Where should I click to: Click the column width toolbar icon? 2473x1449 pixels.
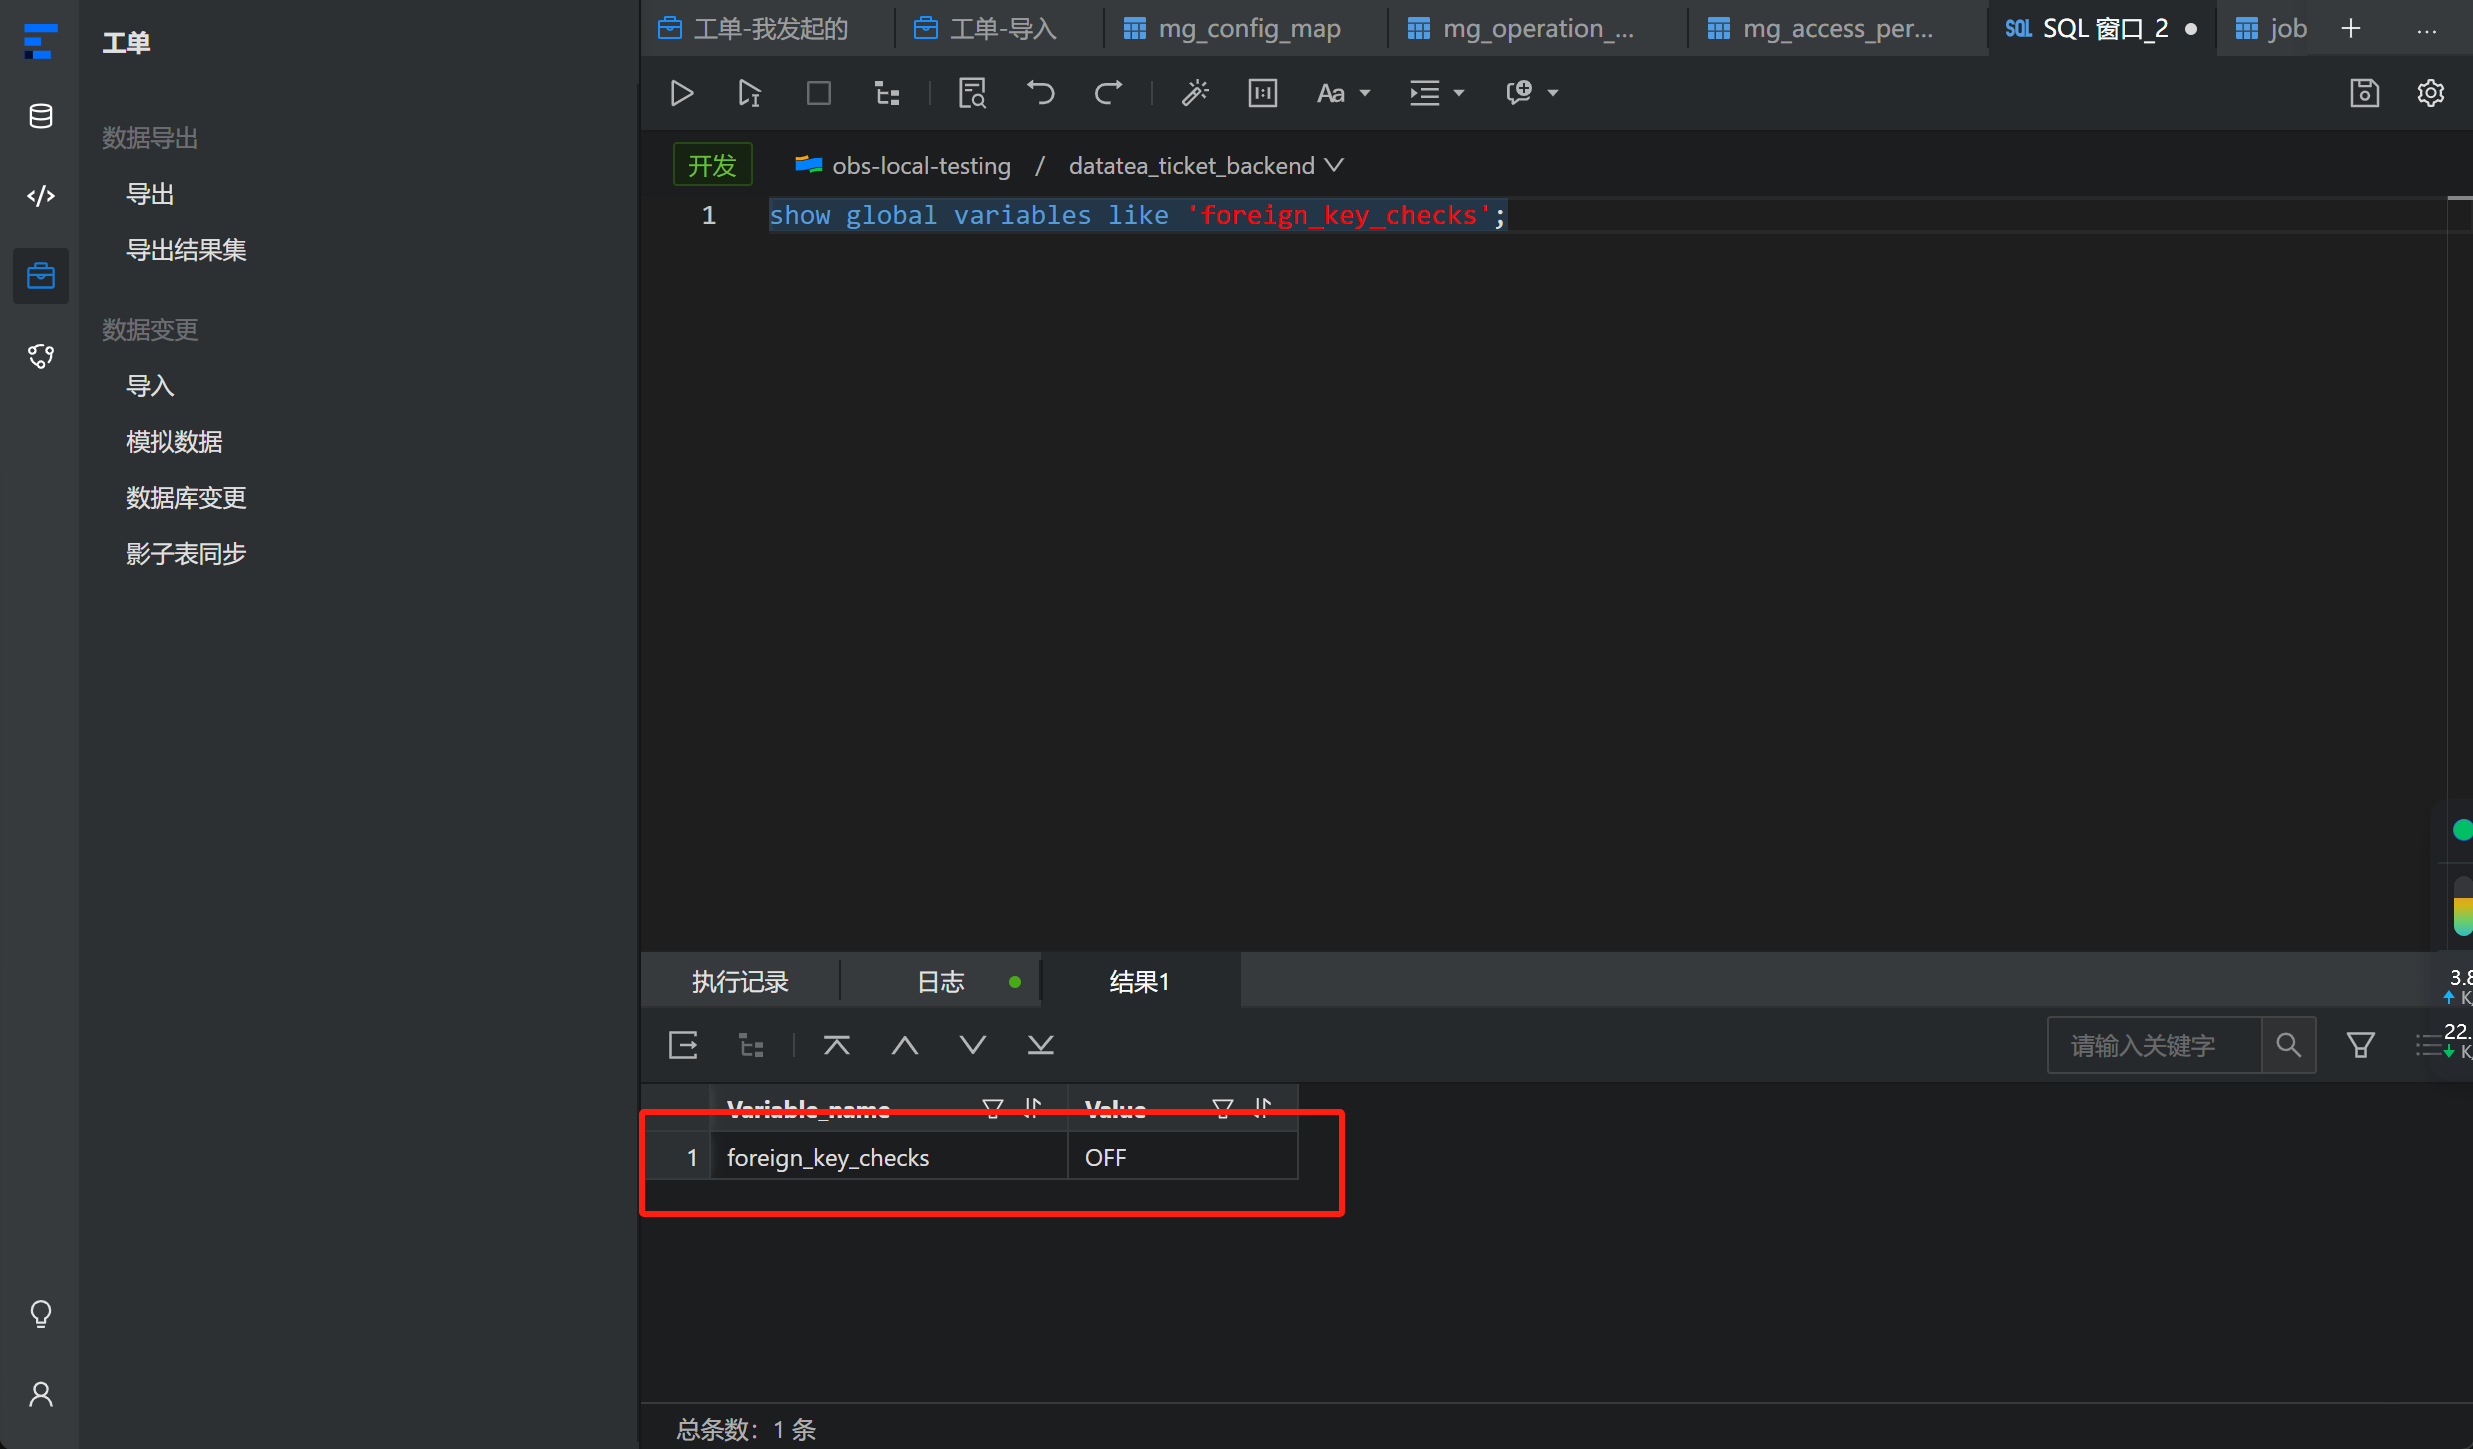point(1263,93)
